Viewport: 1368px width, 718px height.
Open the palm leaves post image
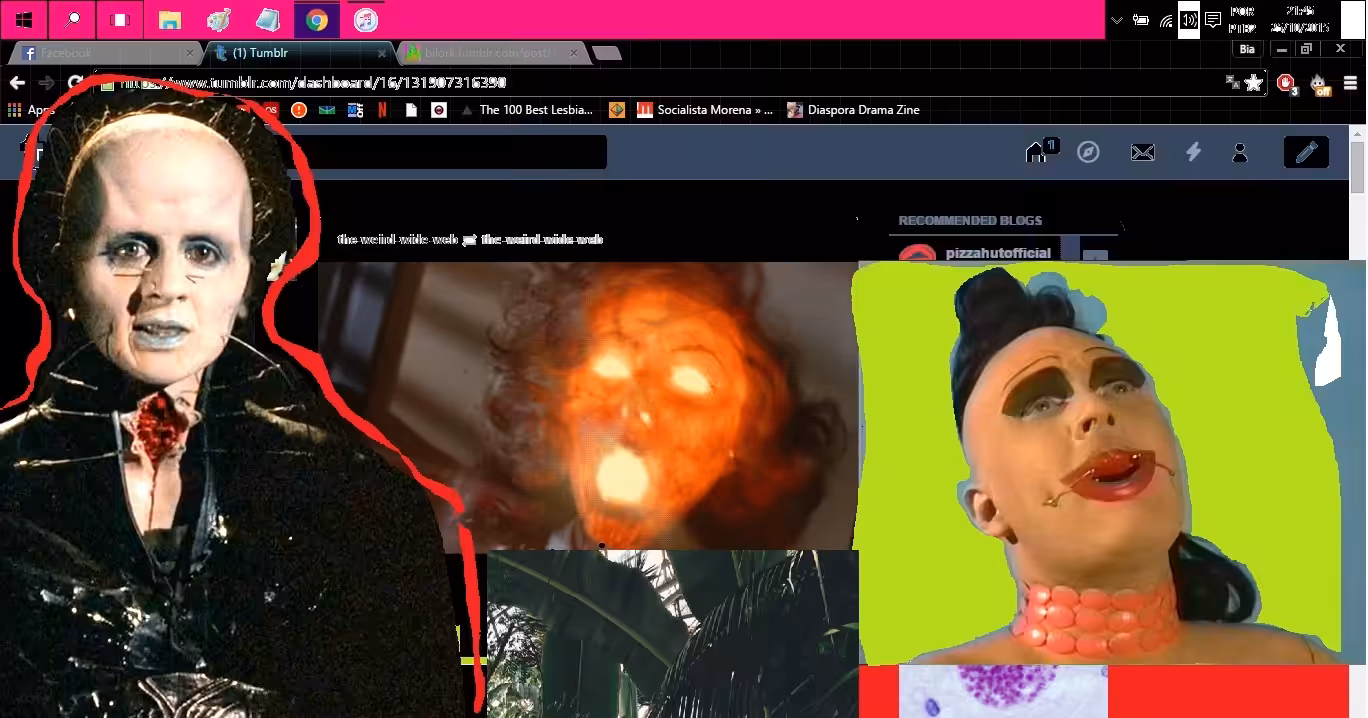(672, 634)
